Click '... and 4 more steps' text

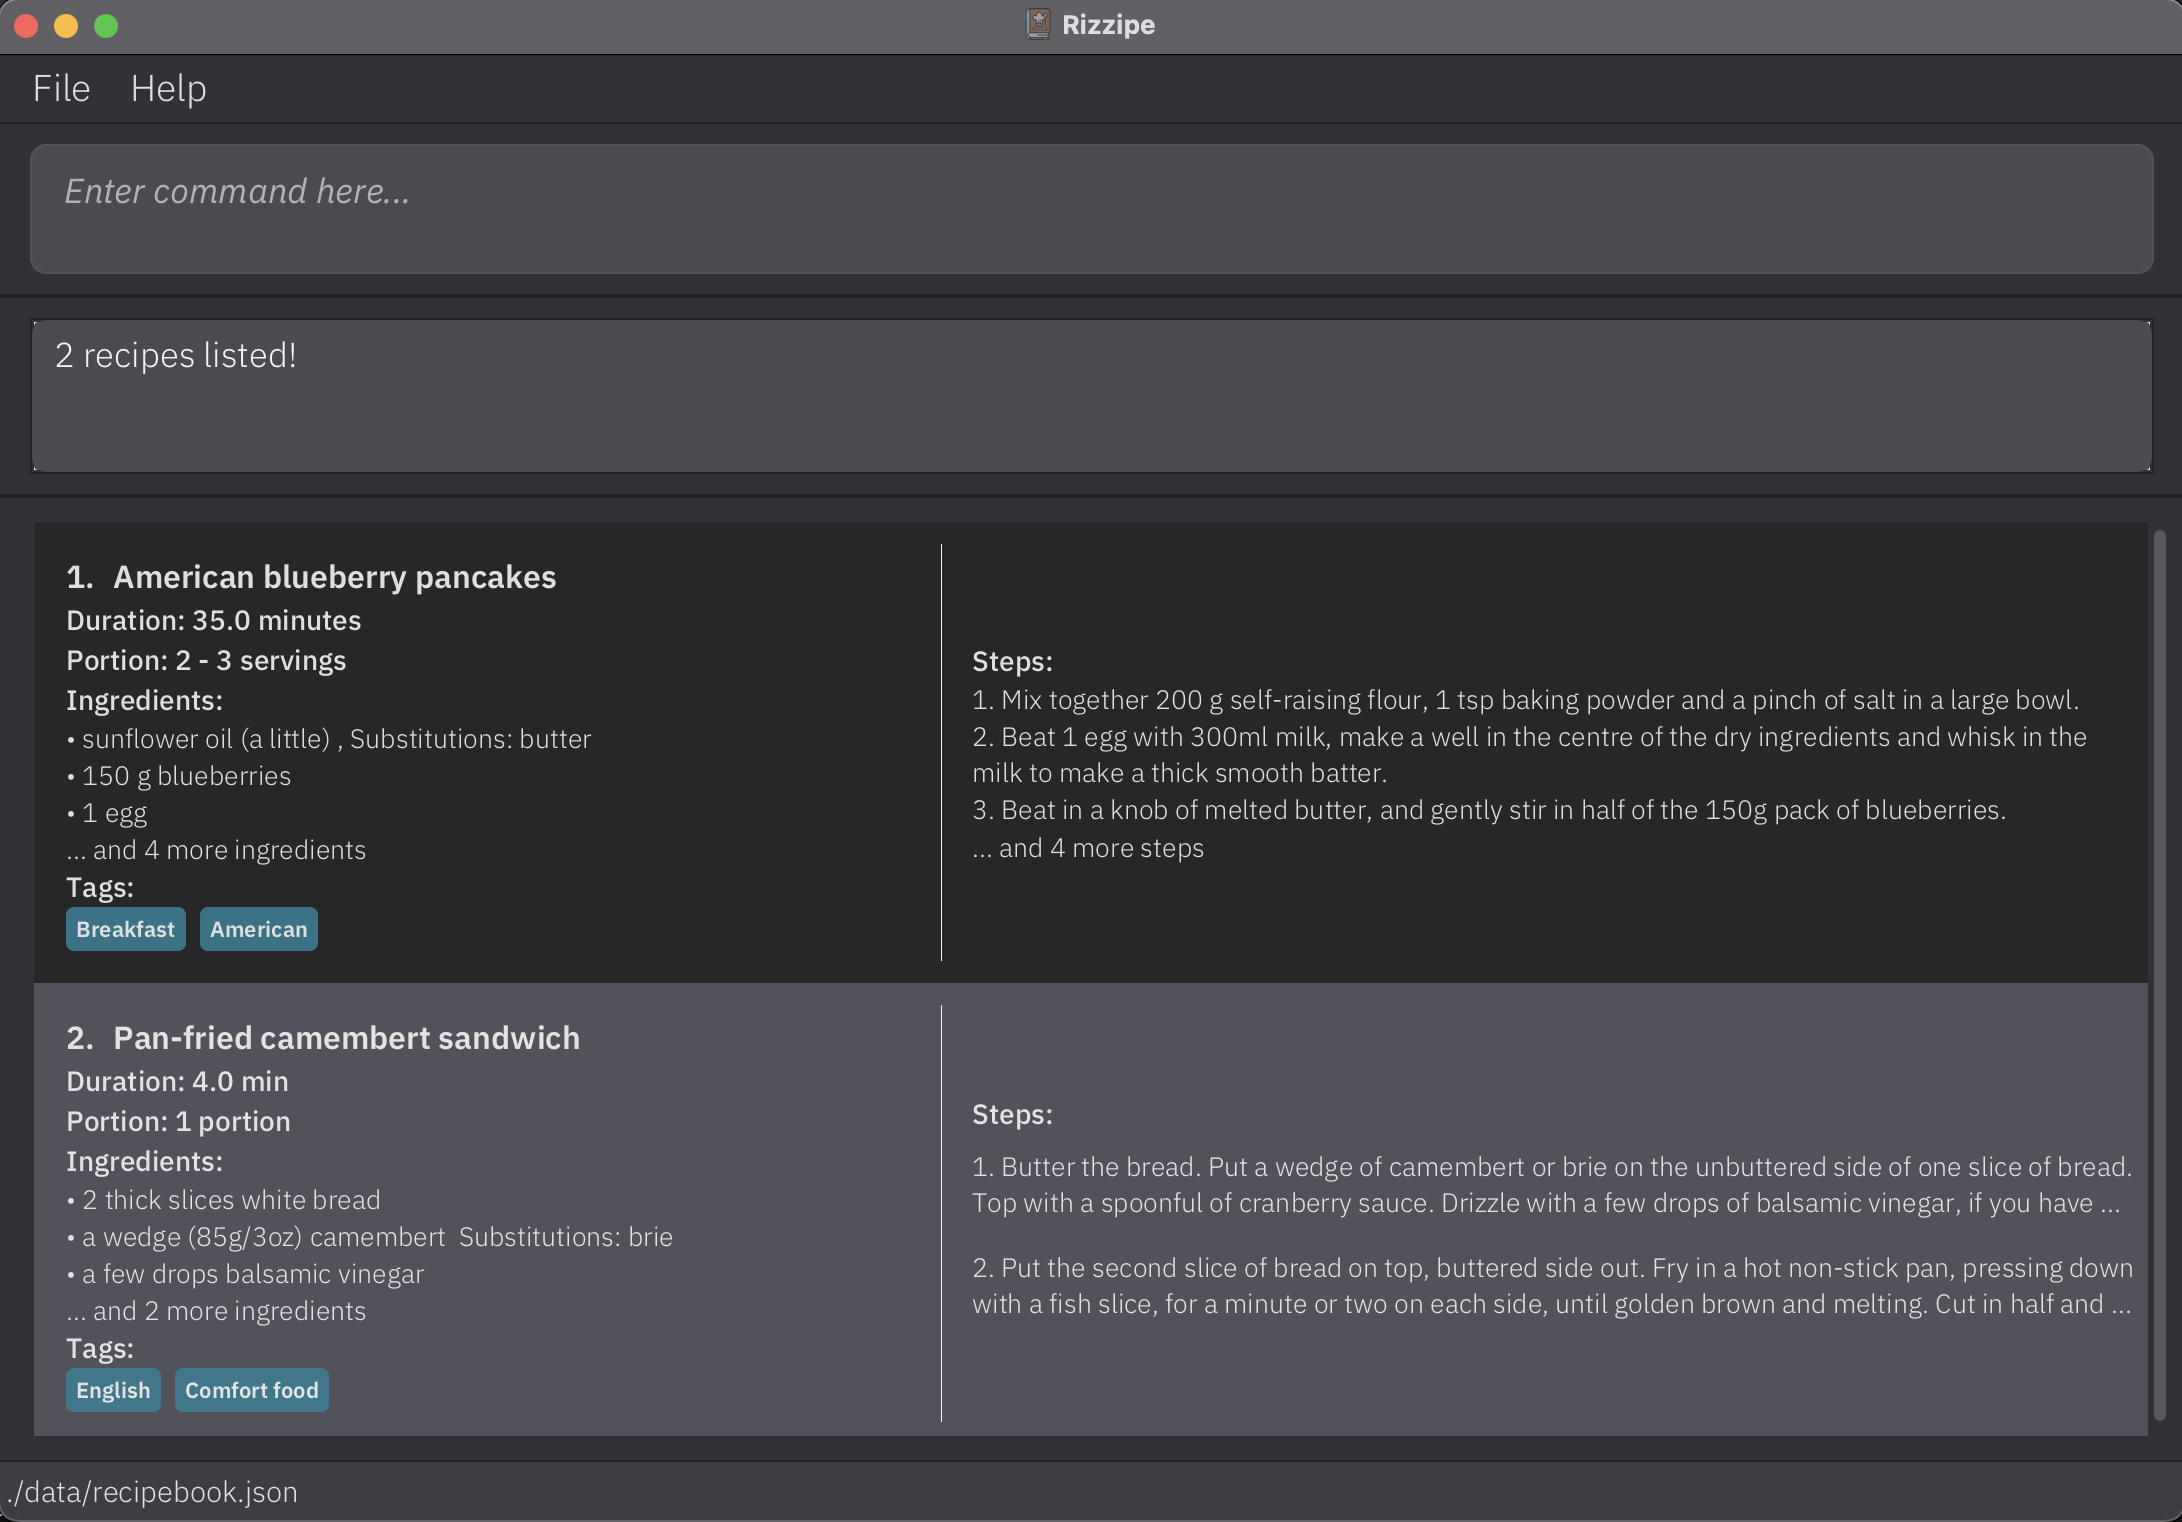(x=1088, y=848)
